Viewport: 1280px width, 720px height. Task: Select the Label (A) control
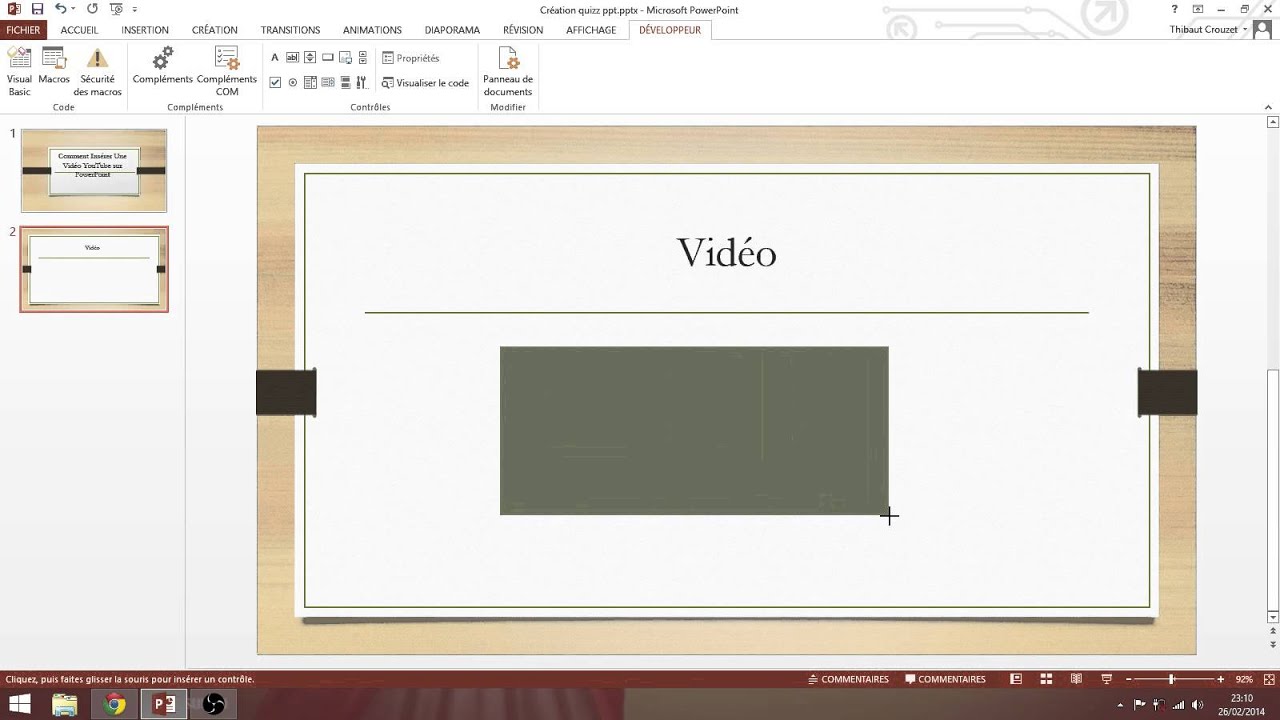click(275, 58)
